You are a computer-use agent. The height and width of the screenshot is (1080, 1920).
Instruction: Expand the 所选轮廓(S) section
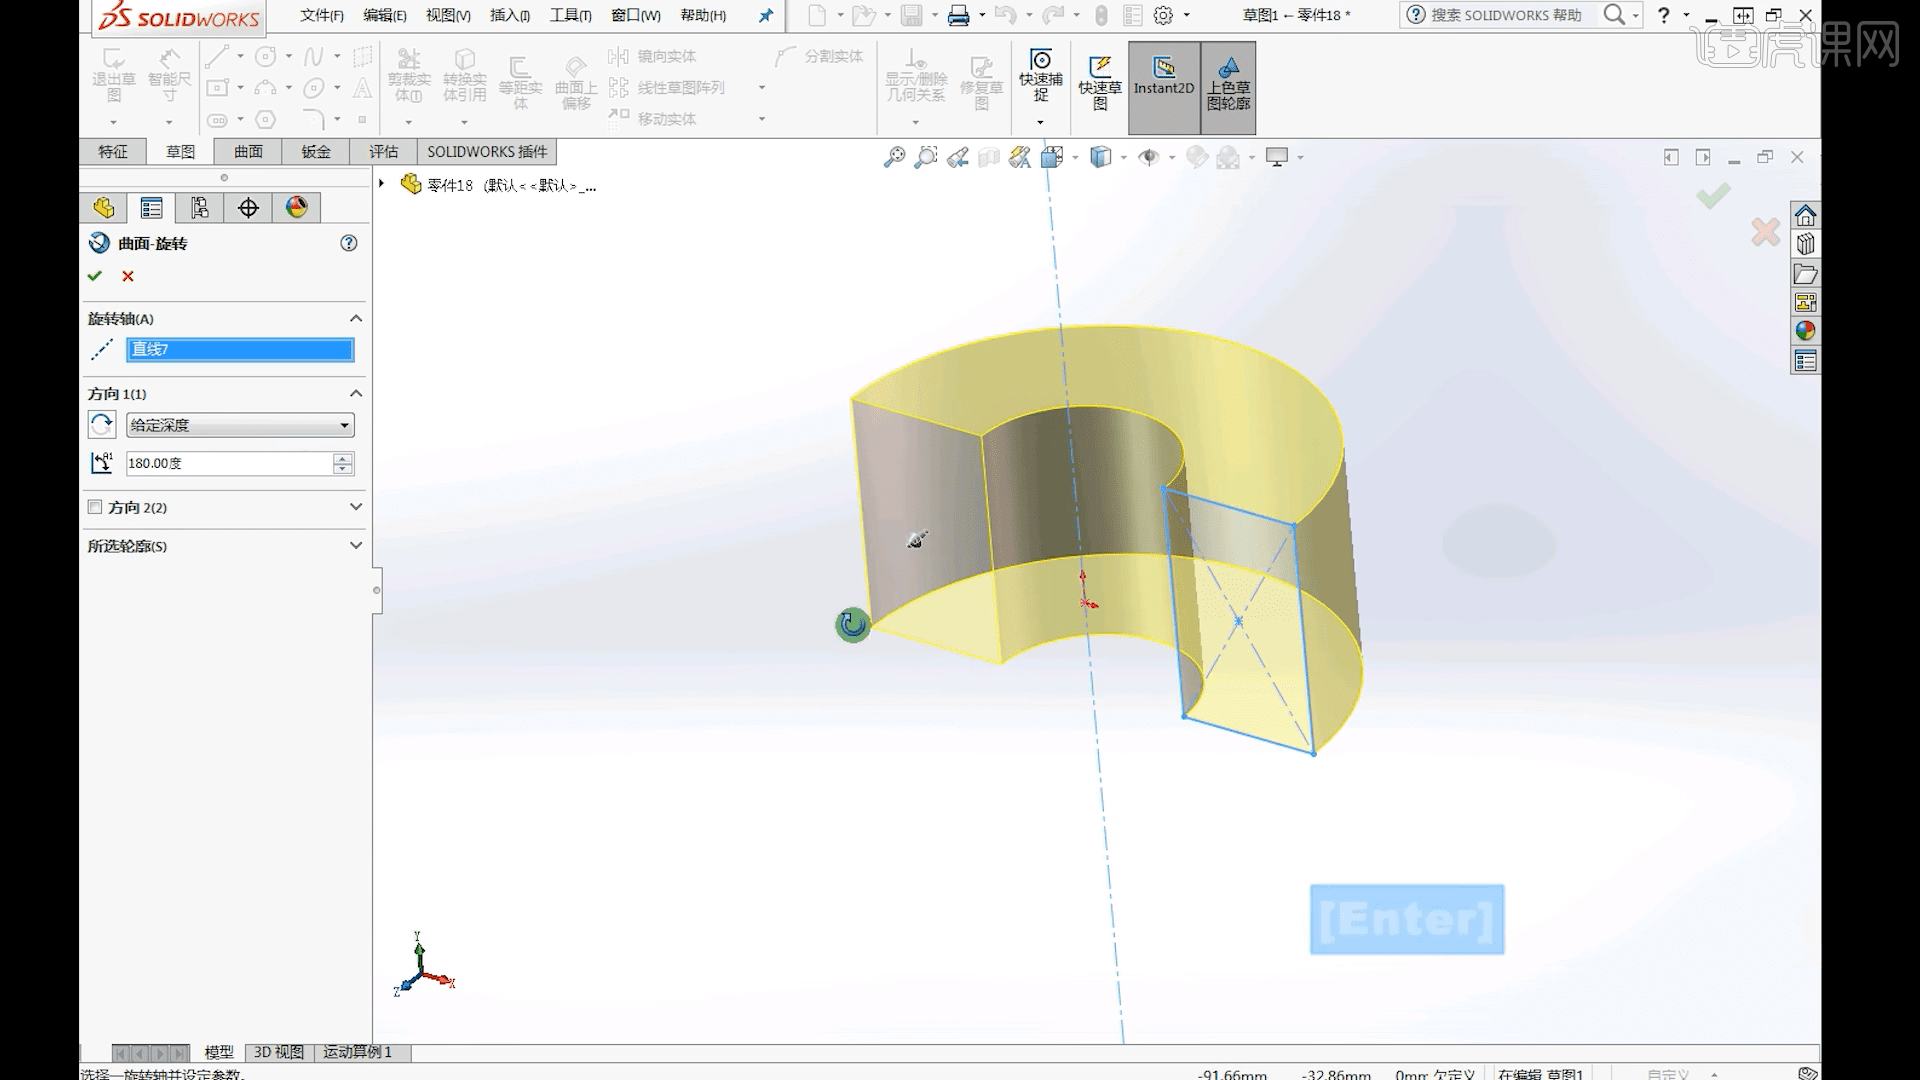click(x=356, y=545)
